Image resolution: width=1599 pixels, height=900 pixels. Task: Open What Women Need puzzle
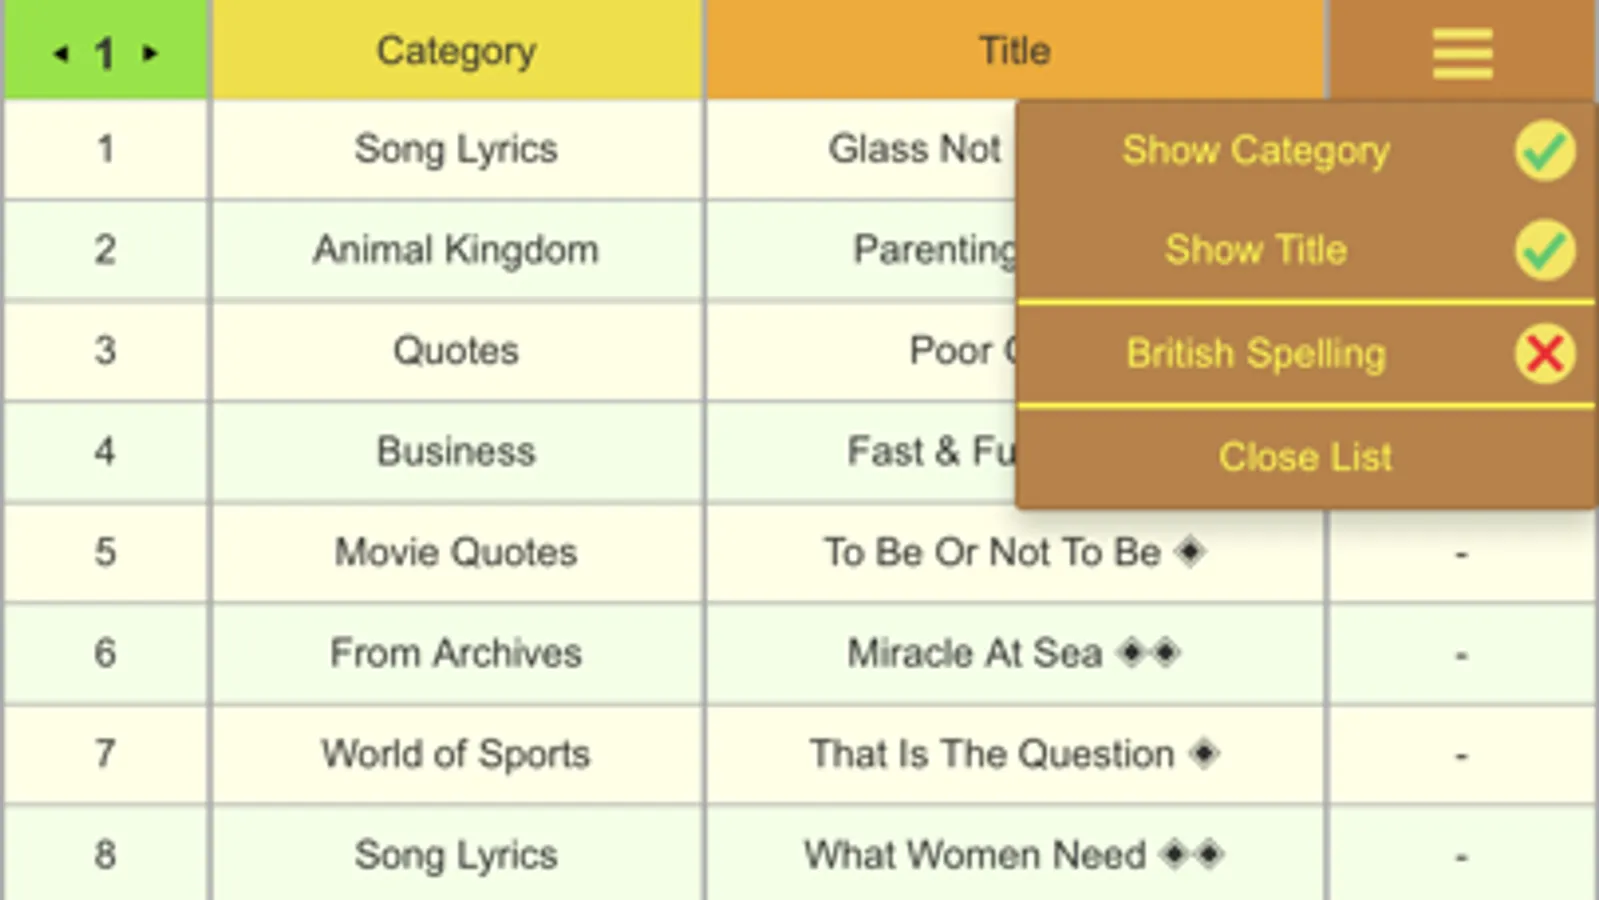coord(975,855)
